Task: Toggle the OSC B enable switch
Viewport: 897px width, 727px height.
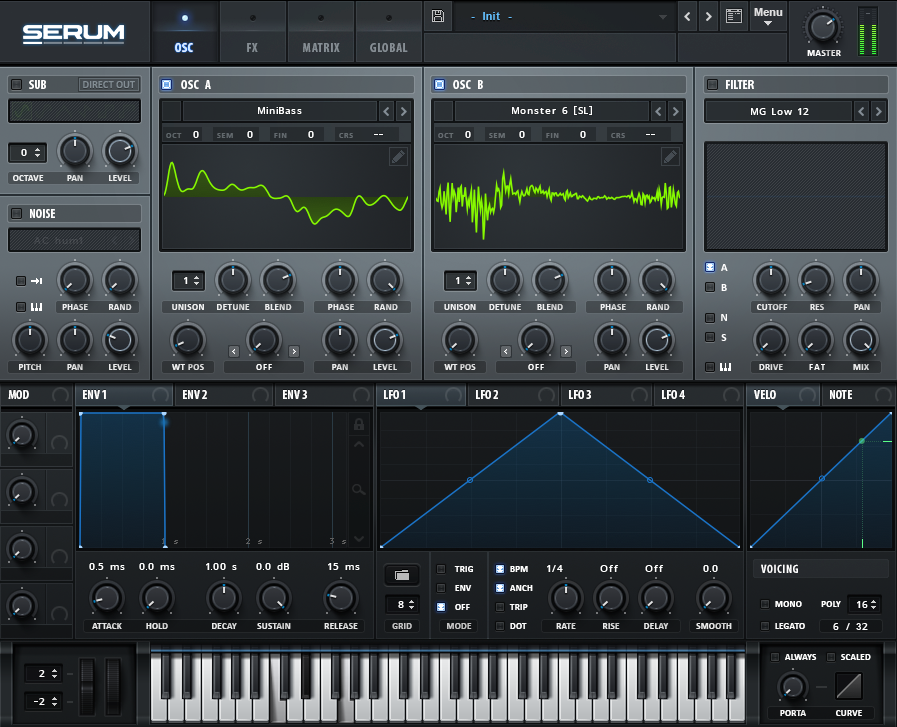Action: [x=439, y=85]
